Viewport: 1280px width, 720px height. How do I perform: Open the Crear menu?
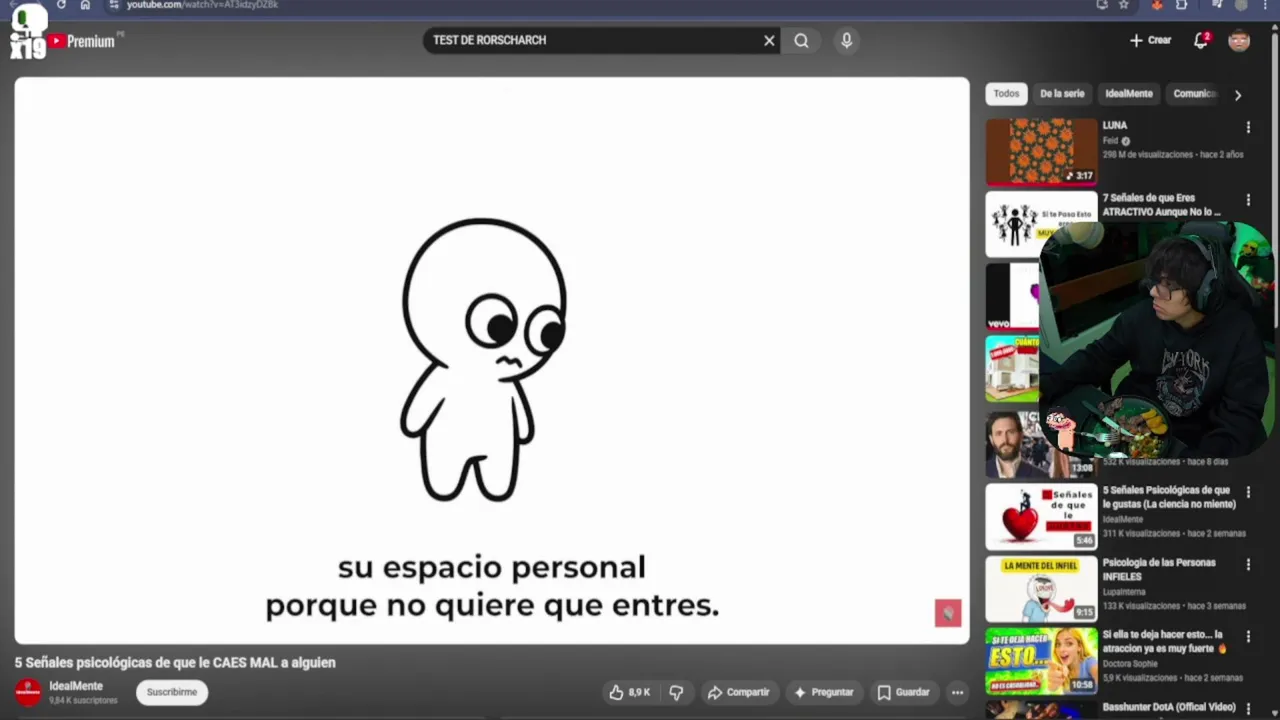click(x=1150, y=40)
